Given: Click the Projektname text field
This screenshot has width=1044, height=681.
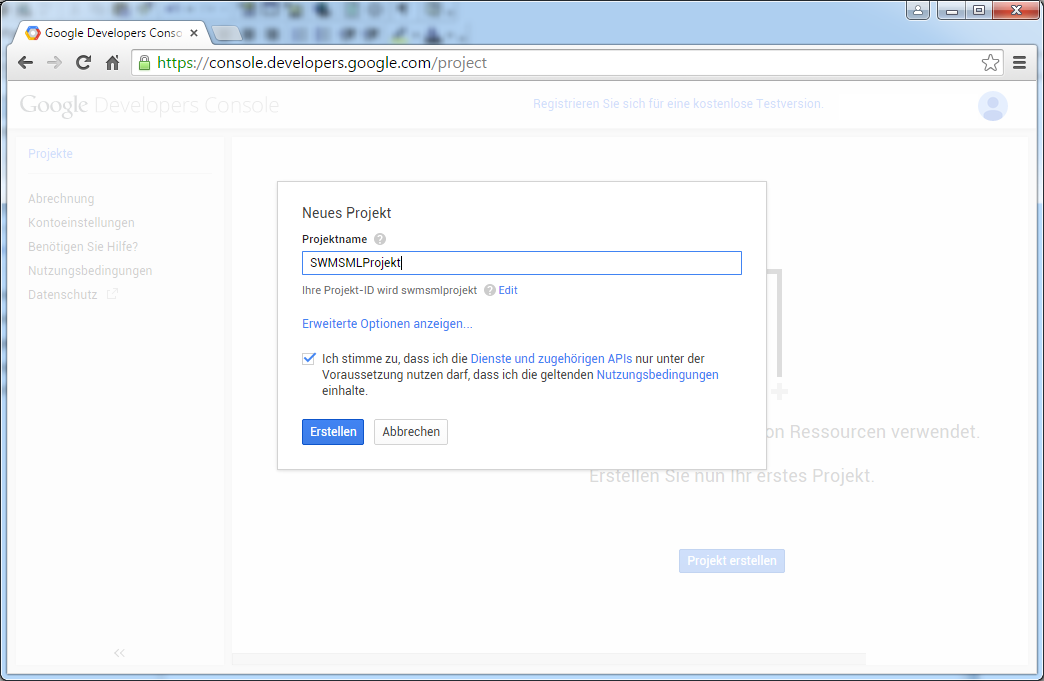Looking at the screenshot, I should click(521, 263).
